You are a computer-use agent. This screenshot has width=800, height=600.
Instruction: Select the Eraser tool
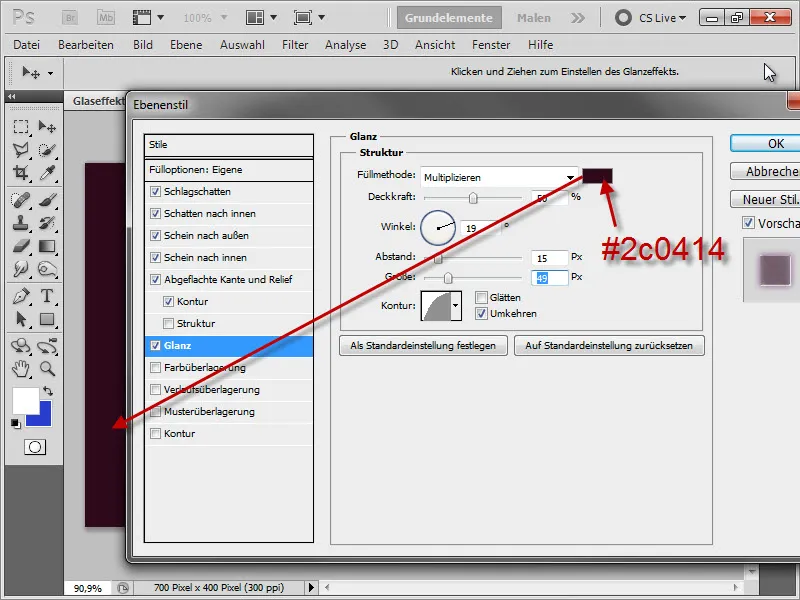pos(21,246)
